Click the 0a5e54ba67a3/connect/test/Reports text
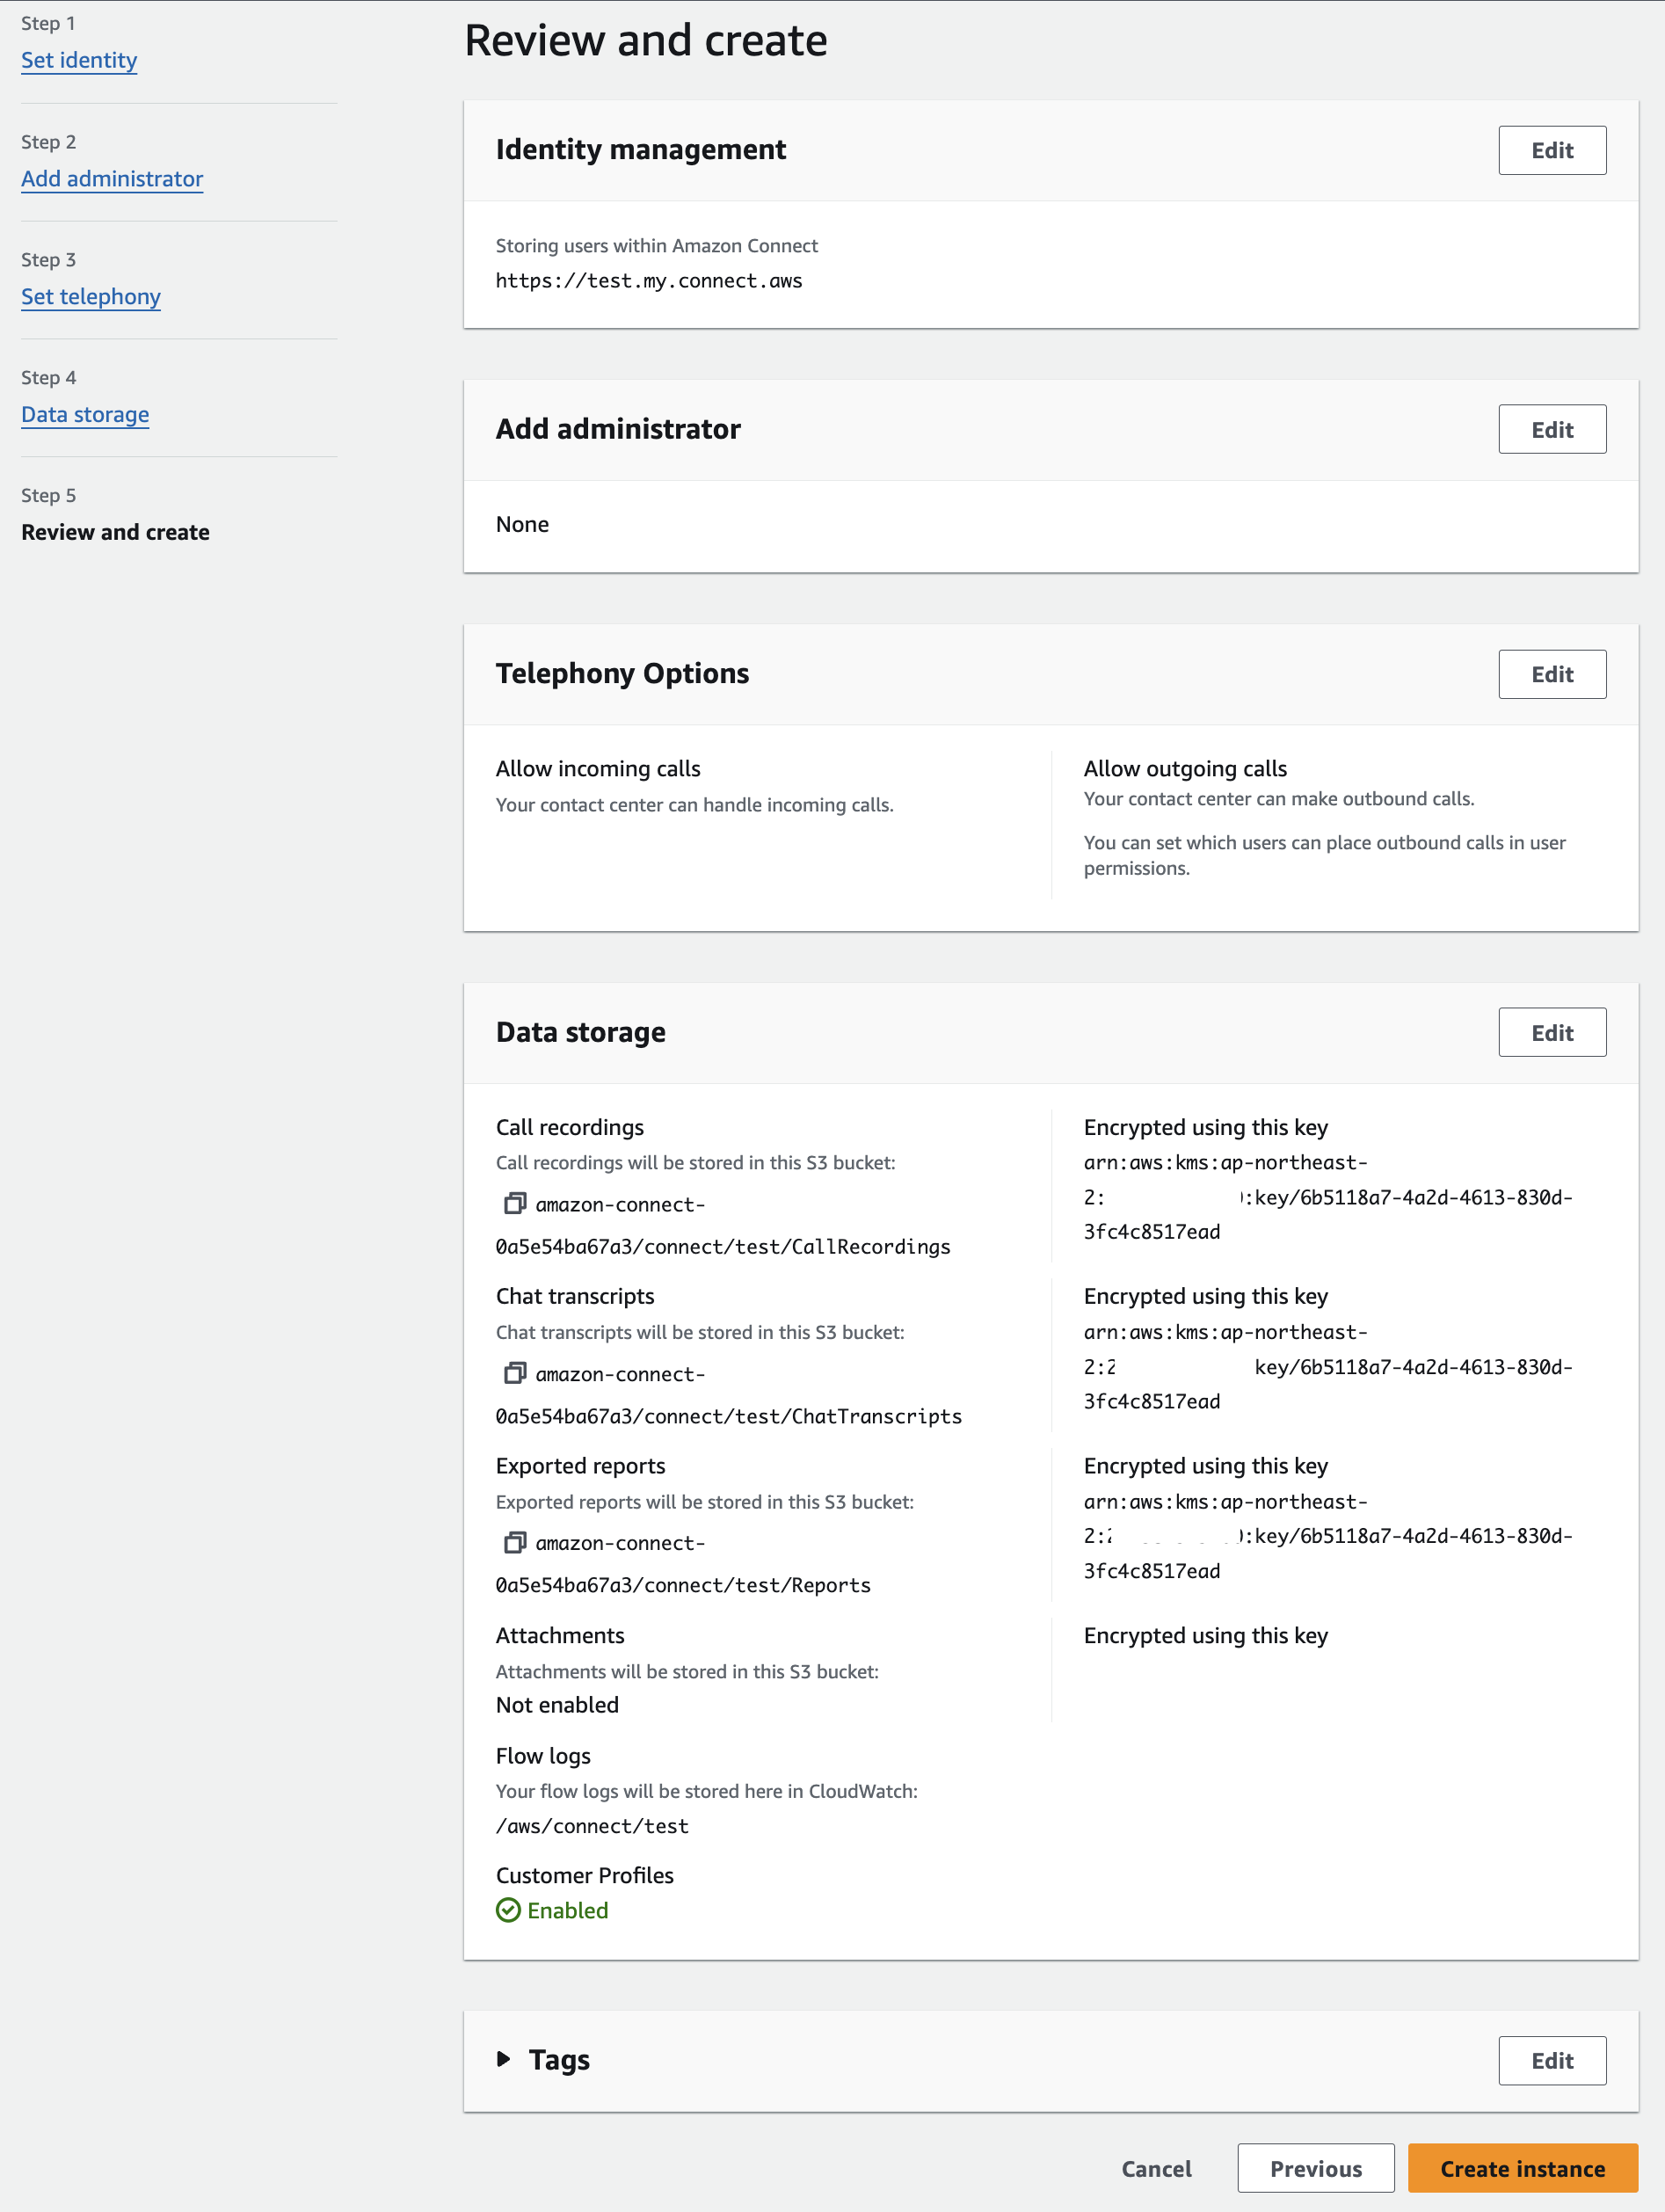The width and height of the screenshot is (1665, 2212). (683, 1585)
